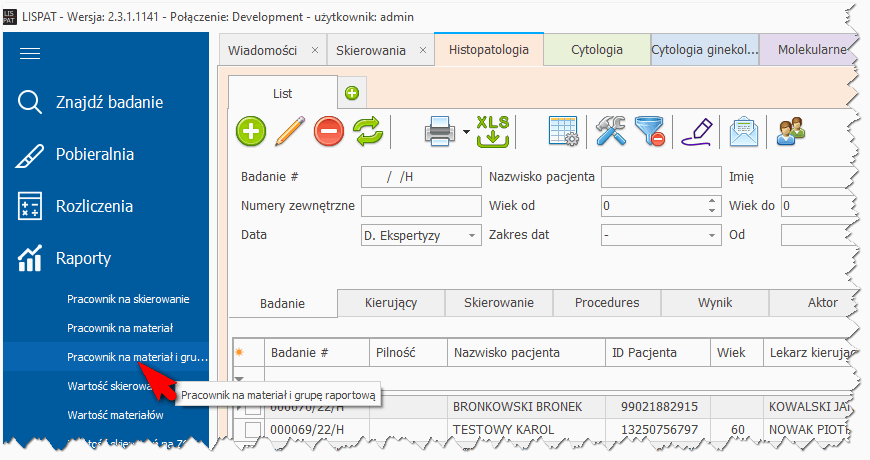The width and height of the screenshot is (870, 460).
Task: Click the red delete record icon
Action: coord(329,131)
